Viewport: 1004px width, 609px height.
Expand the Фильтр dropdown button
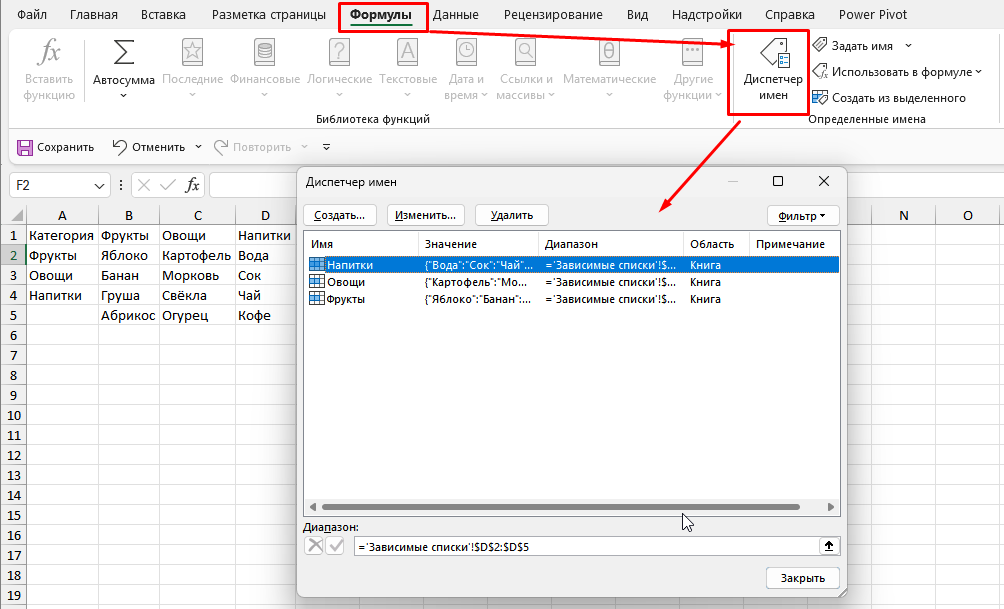(801, 215)
